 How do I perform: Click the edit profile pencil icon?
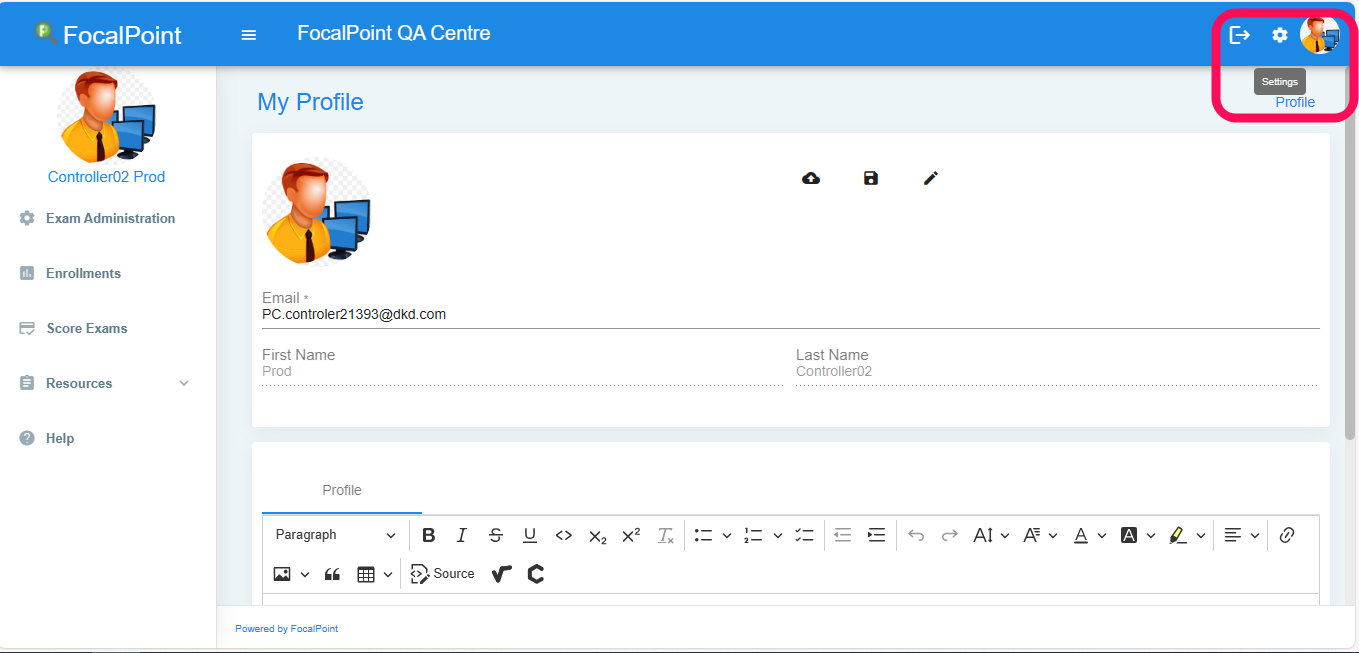tap(931, 178)
